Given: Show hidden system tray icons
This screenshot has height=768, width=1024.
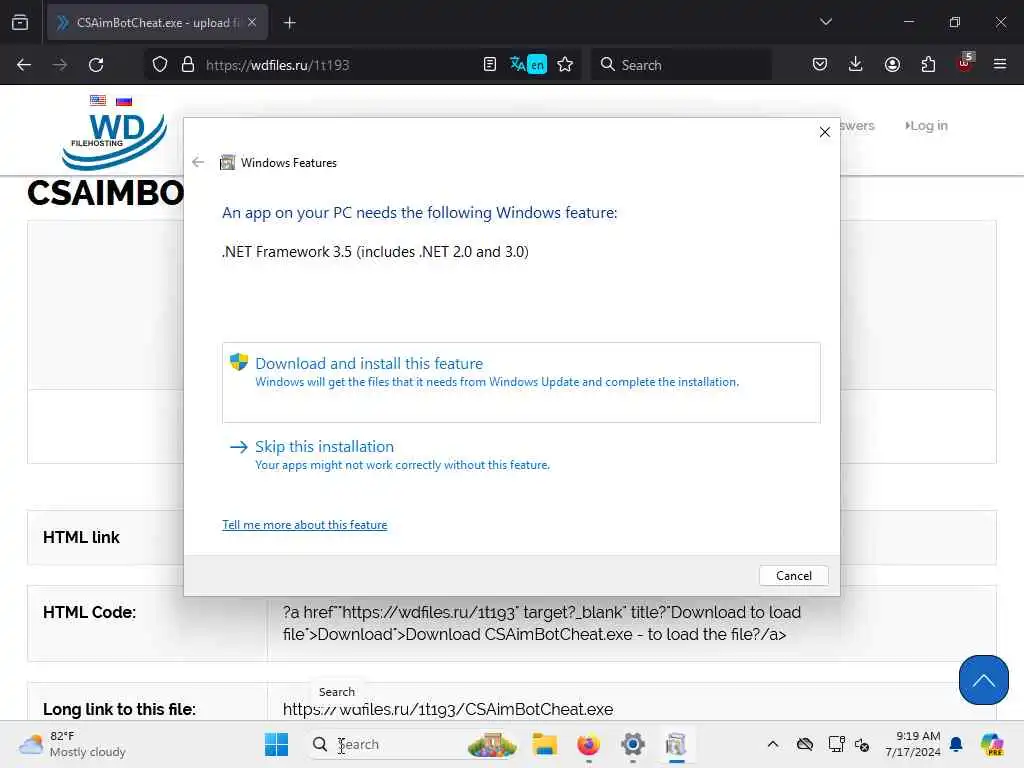Looking at the screenshot, I should (x=773, y=744).
